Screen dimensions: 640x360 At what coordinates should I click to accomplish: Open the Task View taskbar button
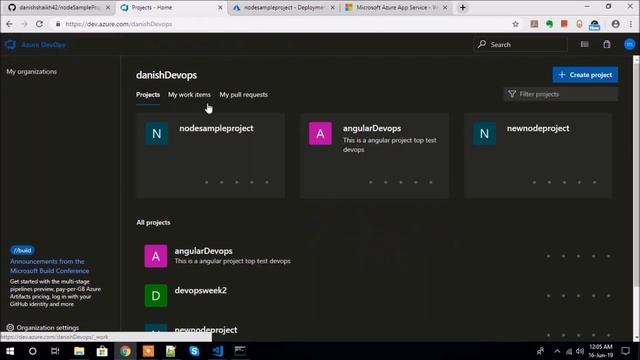55,351
